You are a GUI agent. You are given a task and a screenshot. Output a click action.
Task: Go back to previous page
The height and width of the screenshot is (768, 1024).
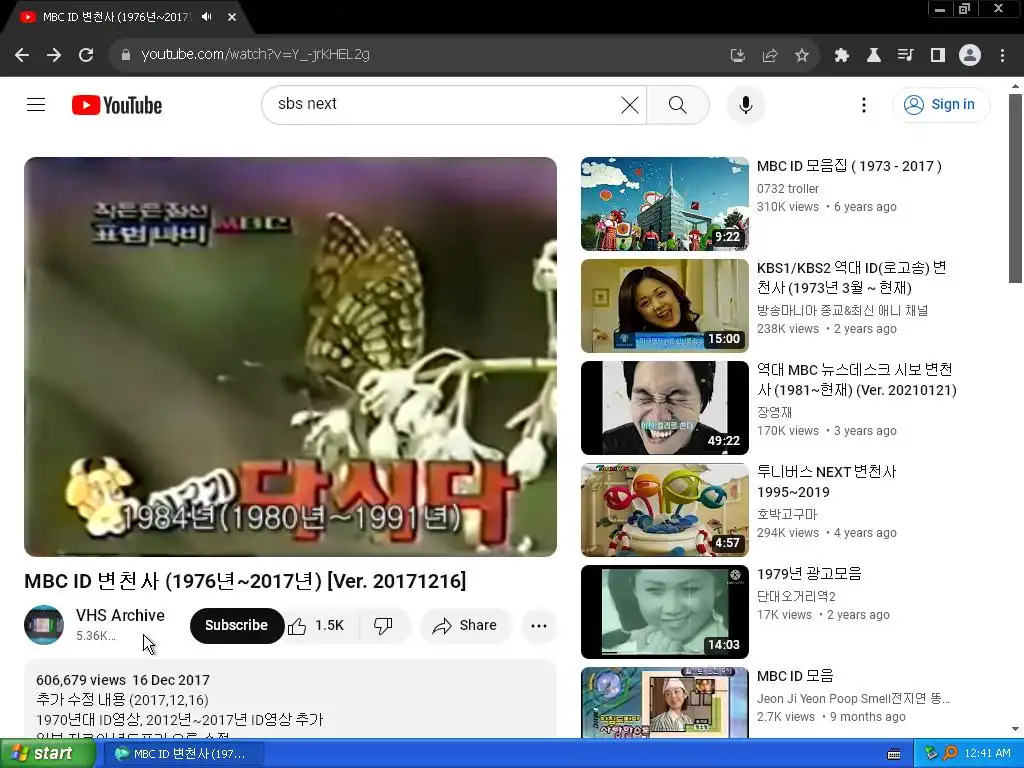coord(22,55)
